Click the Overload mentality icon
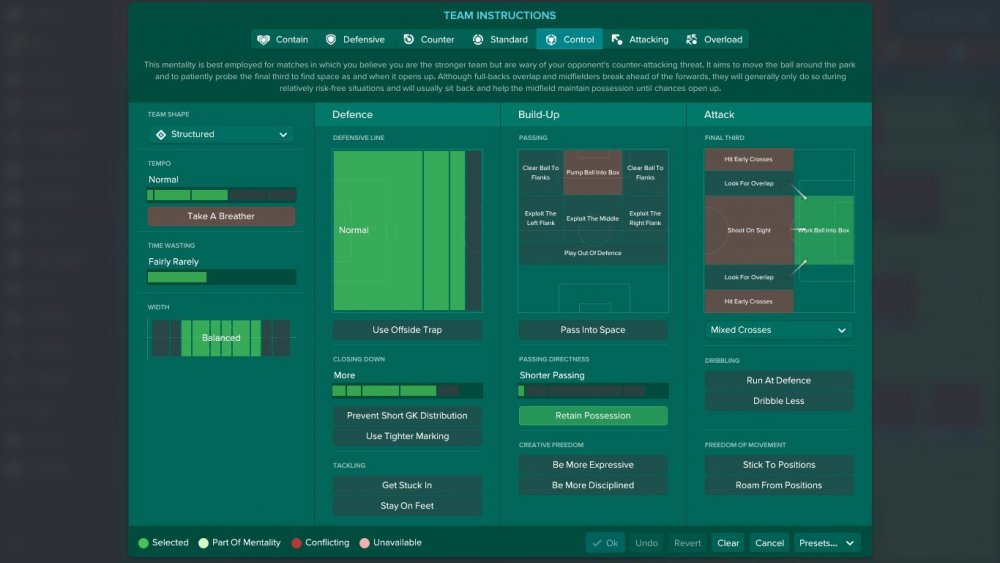This screenshot has width=1000, height=563. pos(691,40)
